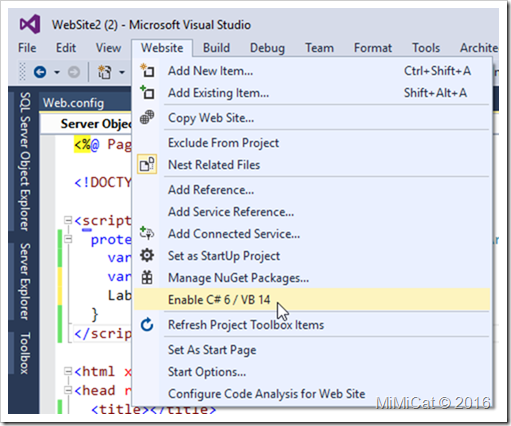This screenshot has height=426, width=511.
Task: Select Exclude From Project entry
Action: [312, 143]
